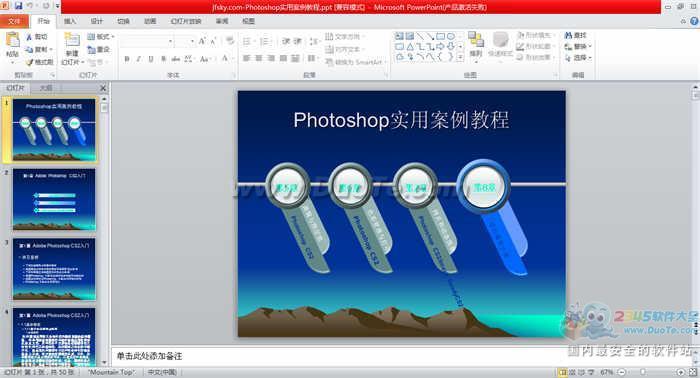Open the Animations (动画) ribbon tab
The width and height of the screenshot is (700, 378).
coord(150,21)
